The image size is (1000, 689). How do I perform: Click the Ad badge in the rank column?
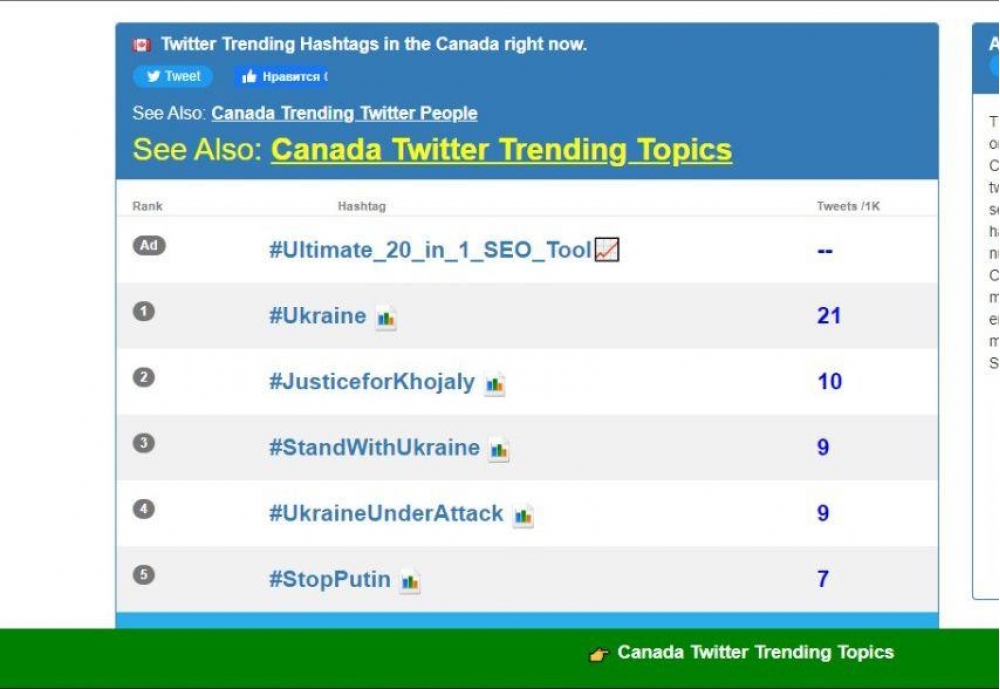(149, 246)
